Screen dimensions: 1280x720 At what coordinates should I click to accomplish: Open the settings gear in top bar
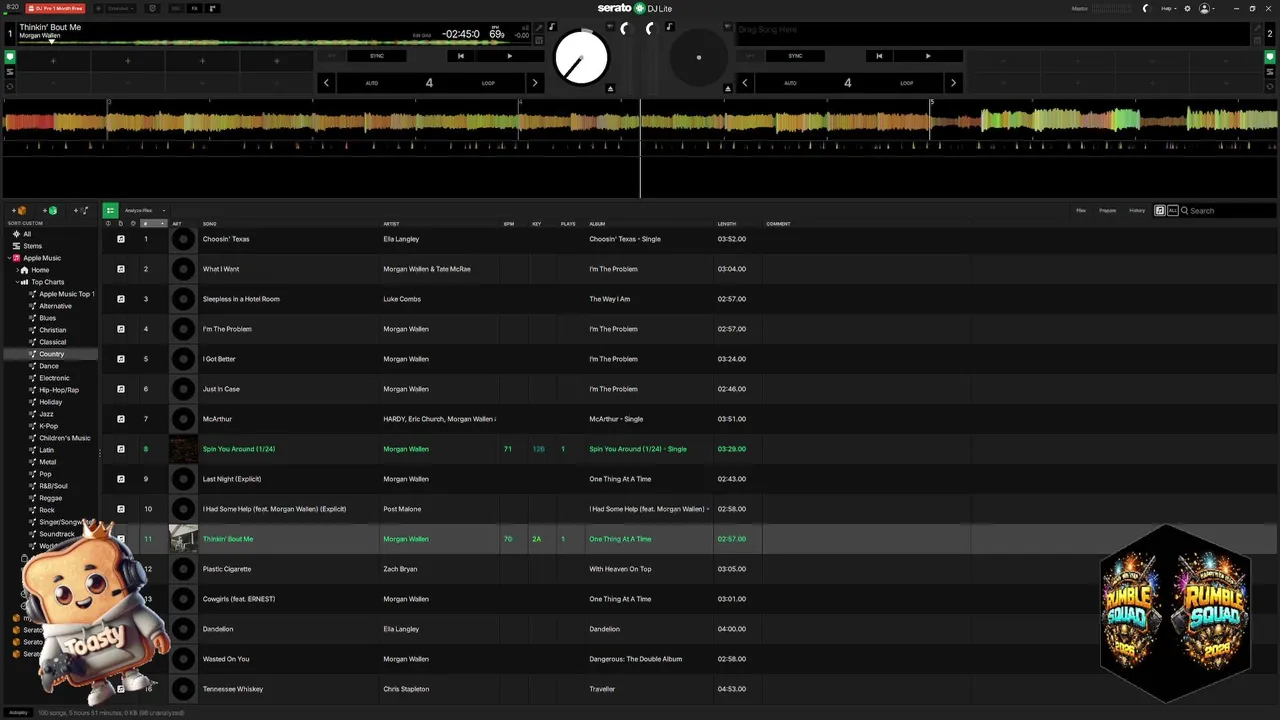point(1187,9)
